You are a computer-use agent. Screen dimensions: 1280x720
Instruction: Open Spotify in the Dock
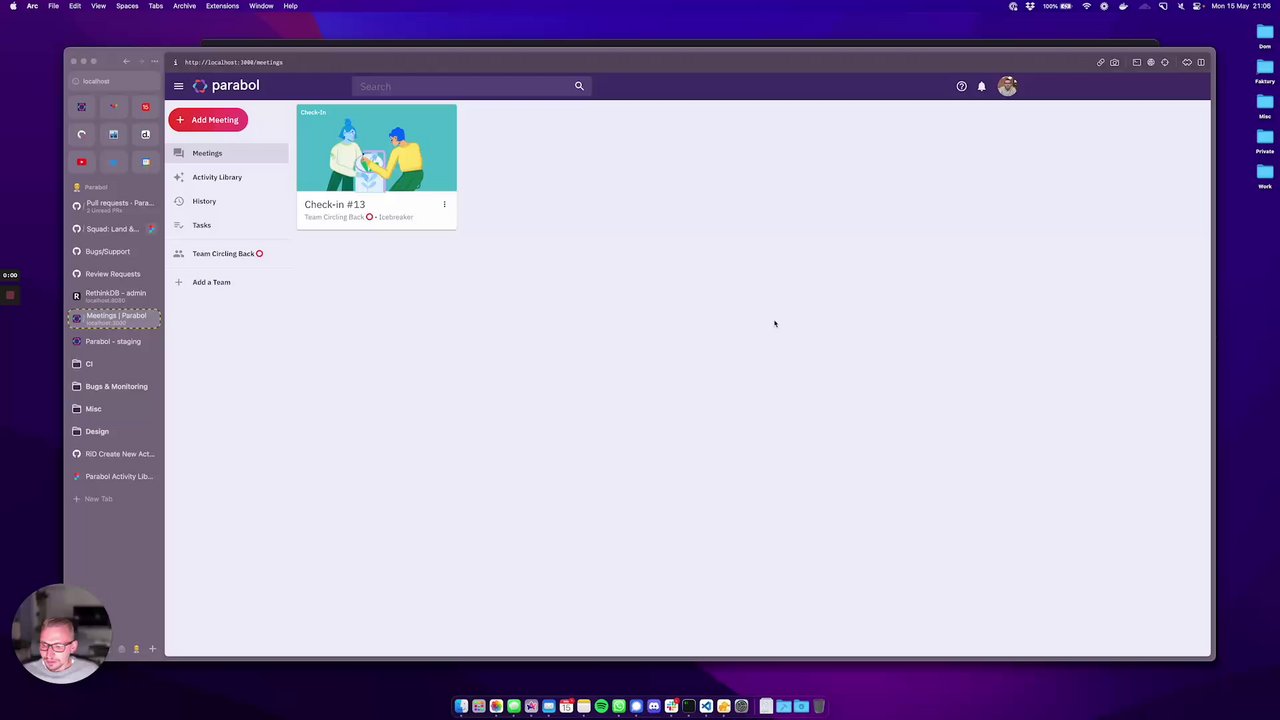point(601,706)
